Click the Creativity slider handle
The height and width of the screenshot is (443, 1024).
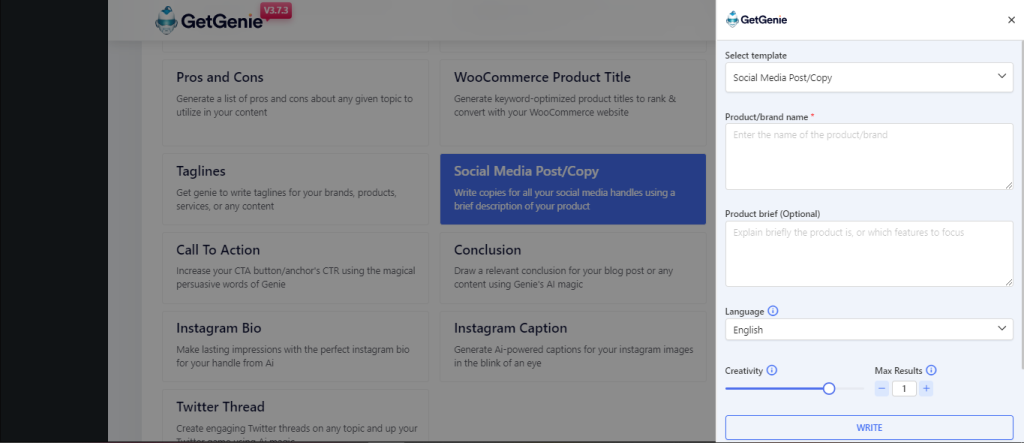pyautogui.click(x=829, y=389)
